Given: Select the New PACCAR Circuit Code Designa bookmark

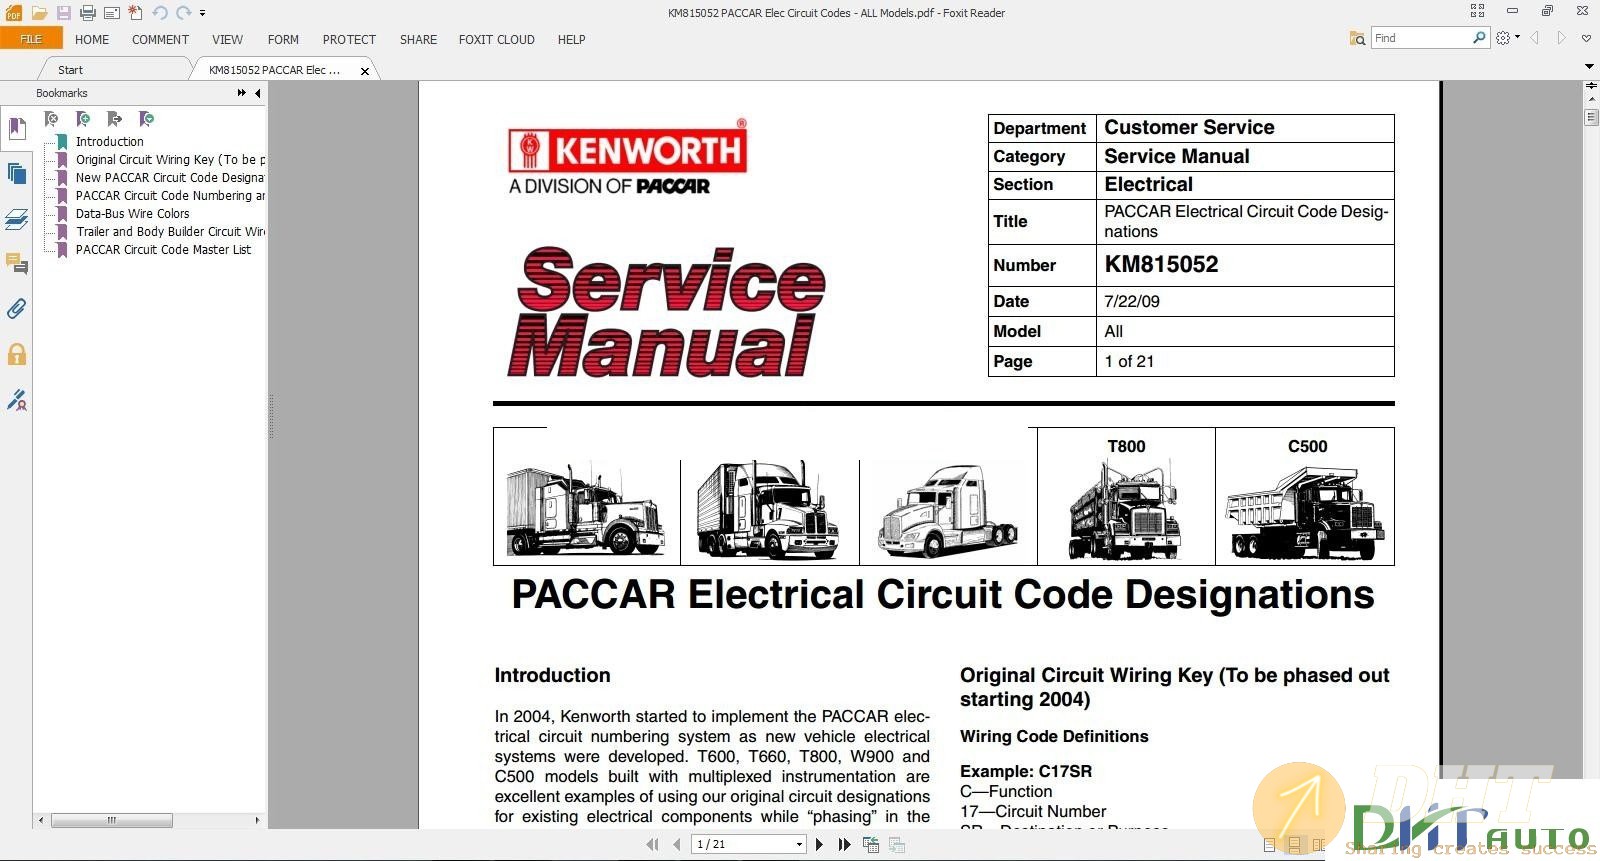Looking at the screenshot, I should coord(170,178).
